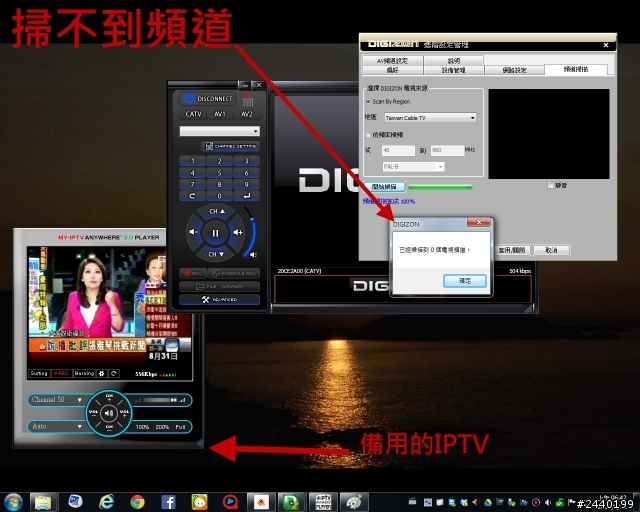Select the AV2 source on remote
Image resolution: width=640 pixels, height=512 pixels.
247,114
